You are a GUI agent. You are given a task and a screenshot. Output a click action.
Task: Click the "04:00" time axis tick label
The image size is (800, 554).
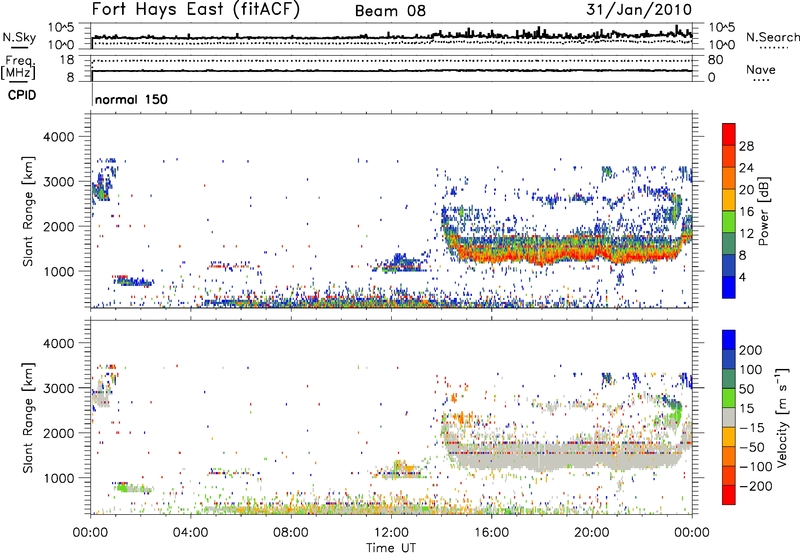point(191,533)
